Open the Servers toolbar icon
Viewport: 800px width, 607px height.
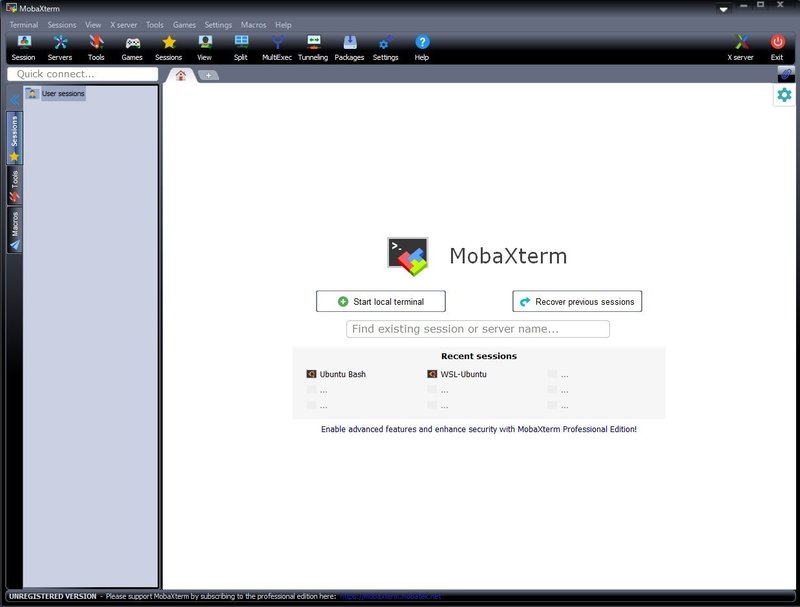(60, 48)
